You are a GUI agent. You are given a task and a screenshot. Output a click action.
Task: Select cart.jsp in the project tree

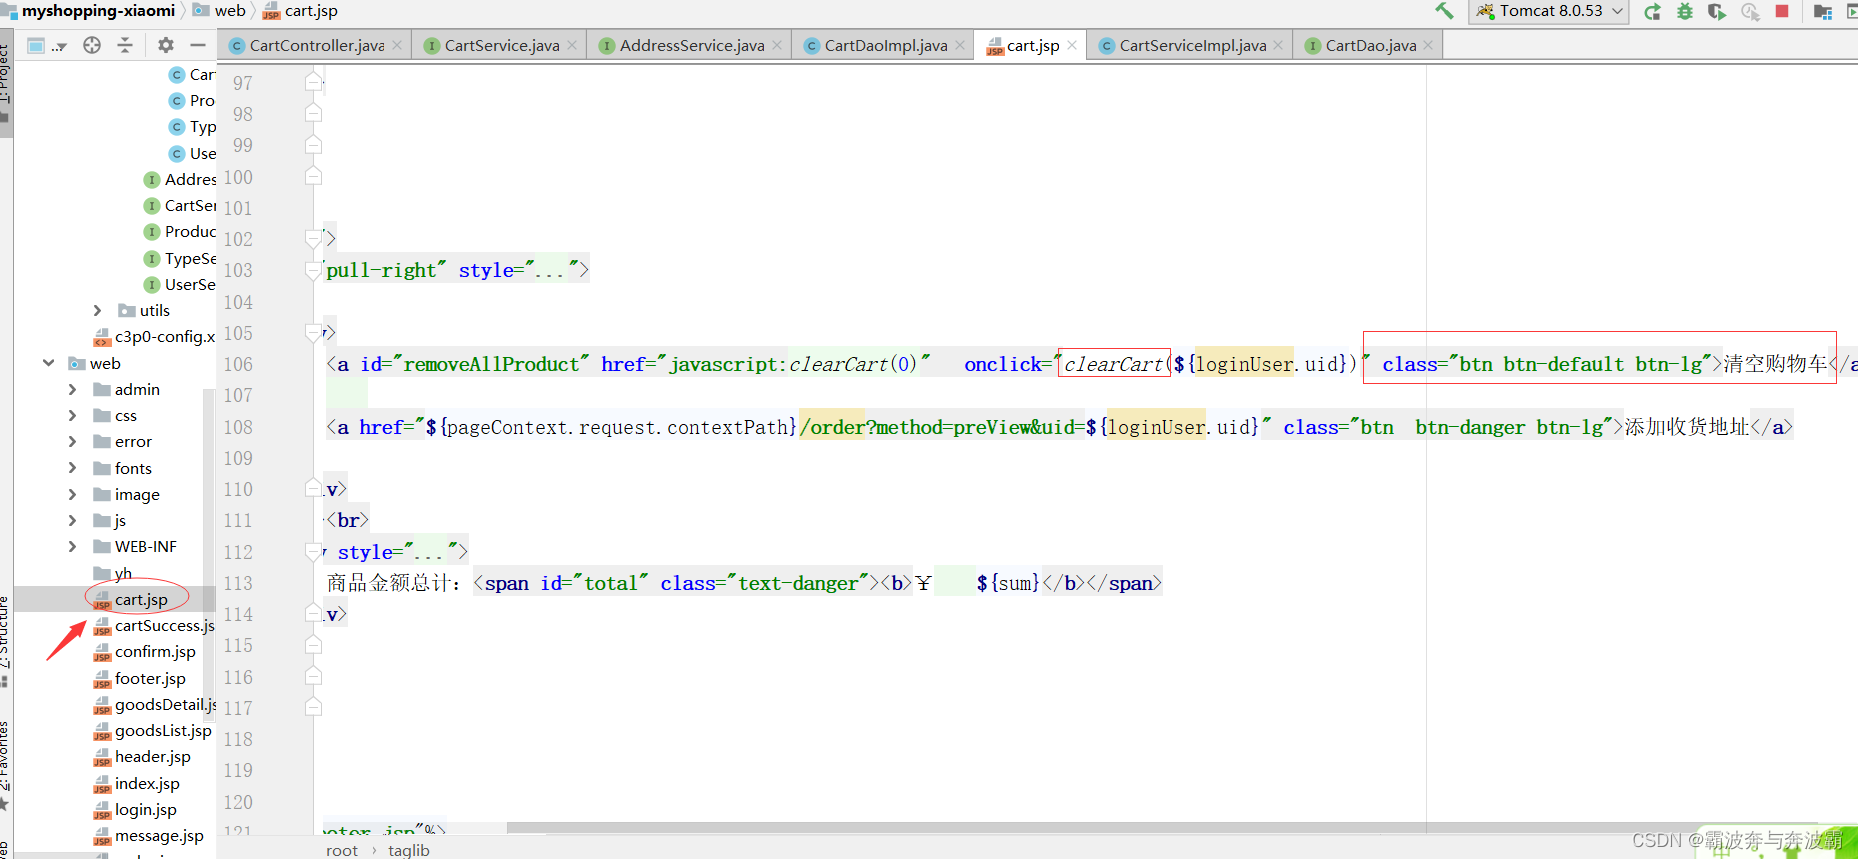(141, 599)
